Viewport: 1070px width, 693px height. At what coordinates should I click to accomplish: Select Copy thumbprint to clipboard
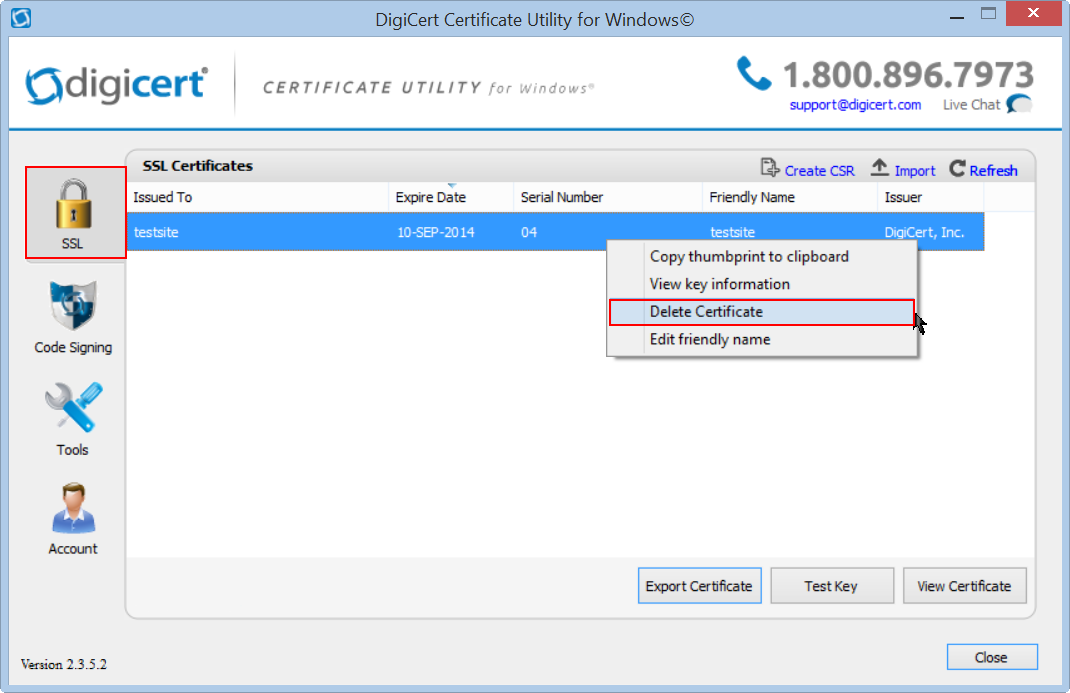[749, 256]
